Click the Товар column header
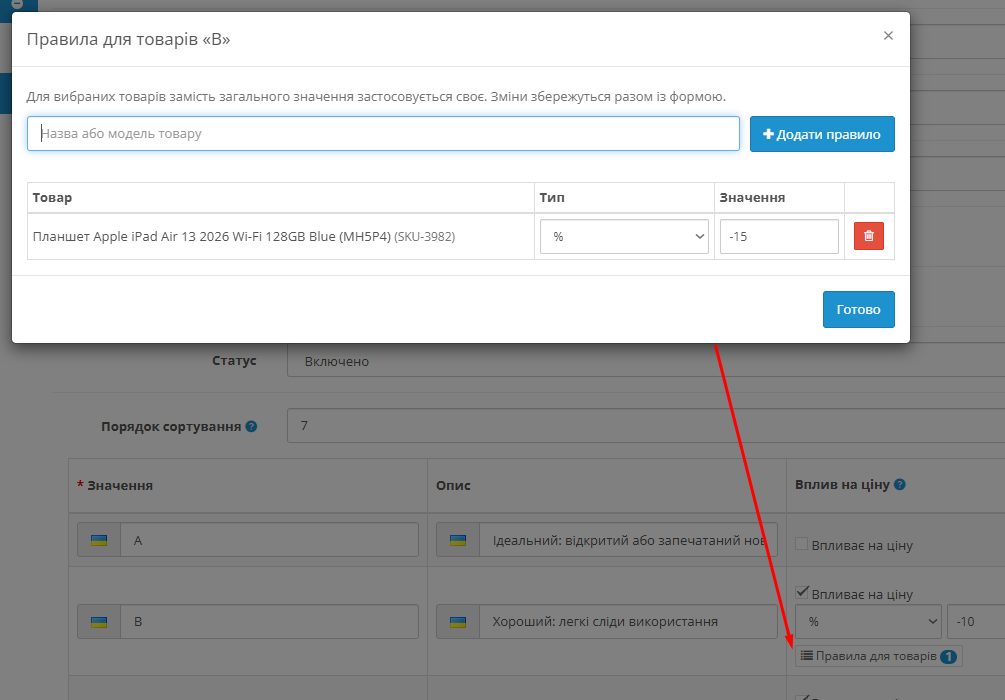The height and width of the screenshot is (700, 1005). 53,197
